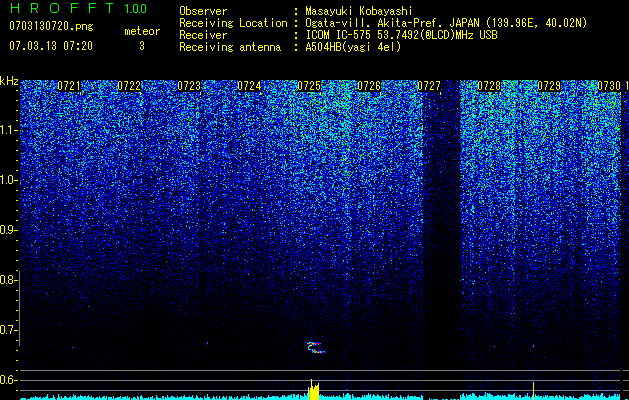The height and width of the screenshot is (400, 629).
Task: Click the 0729 time marker
Action: pos(549,86)
